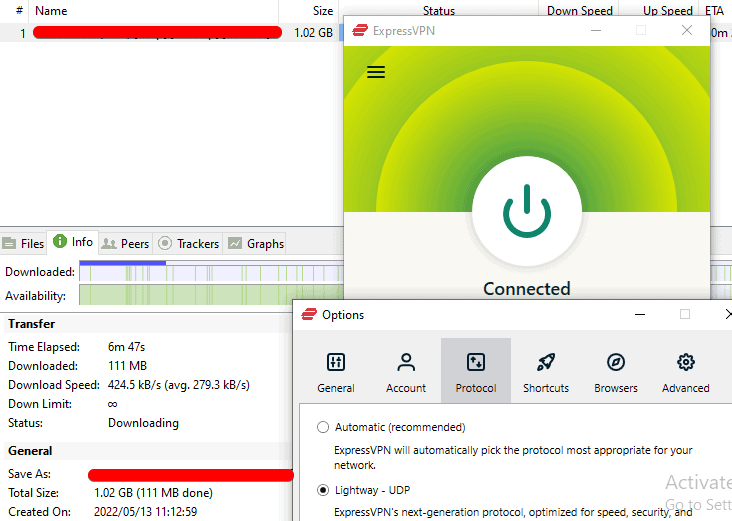Click Created On value 2022/05/13 11:12:59

145,512
